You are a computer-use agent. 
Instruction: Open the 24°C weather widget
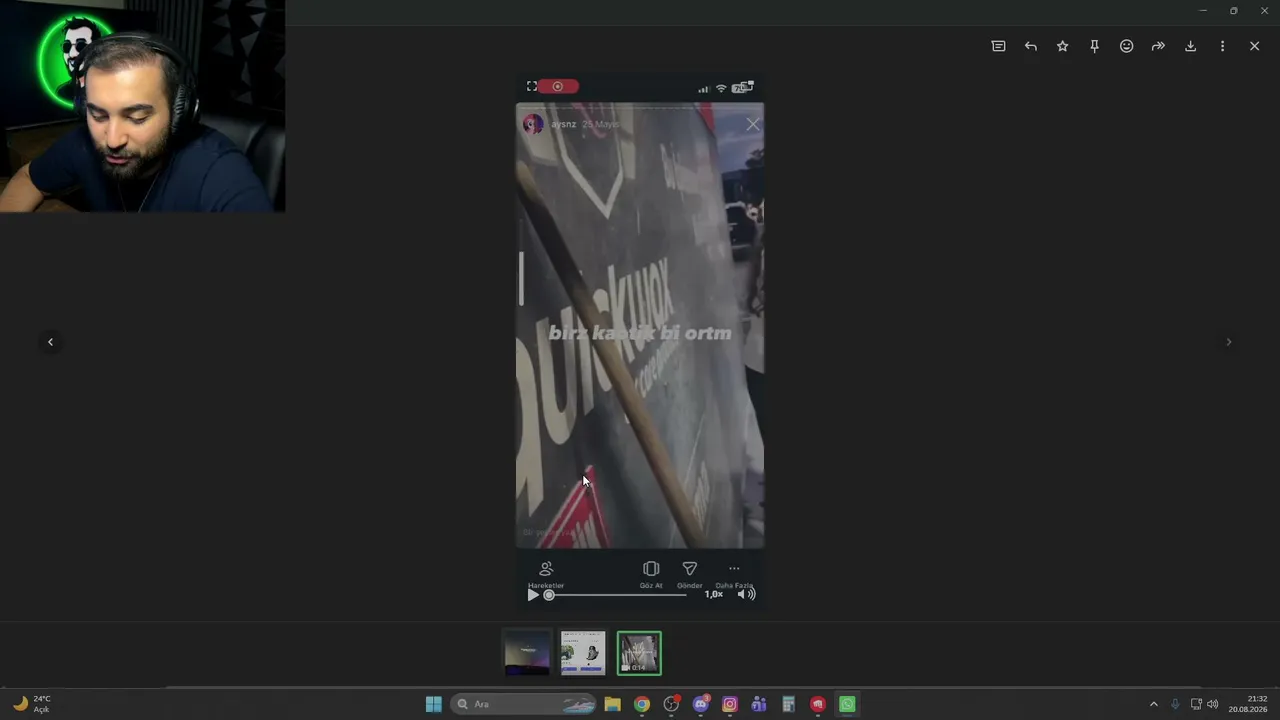click(31, 704)
